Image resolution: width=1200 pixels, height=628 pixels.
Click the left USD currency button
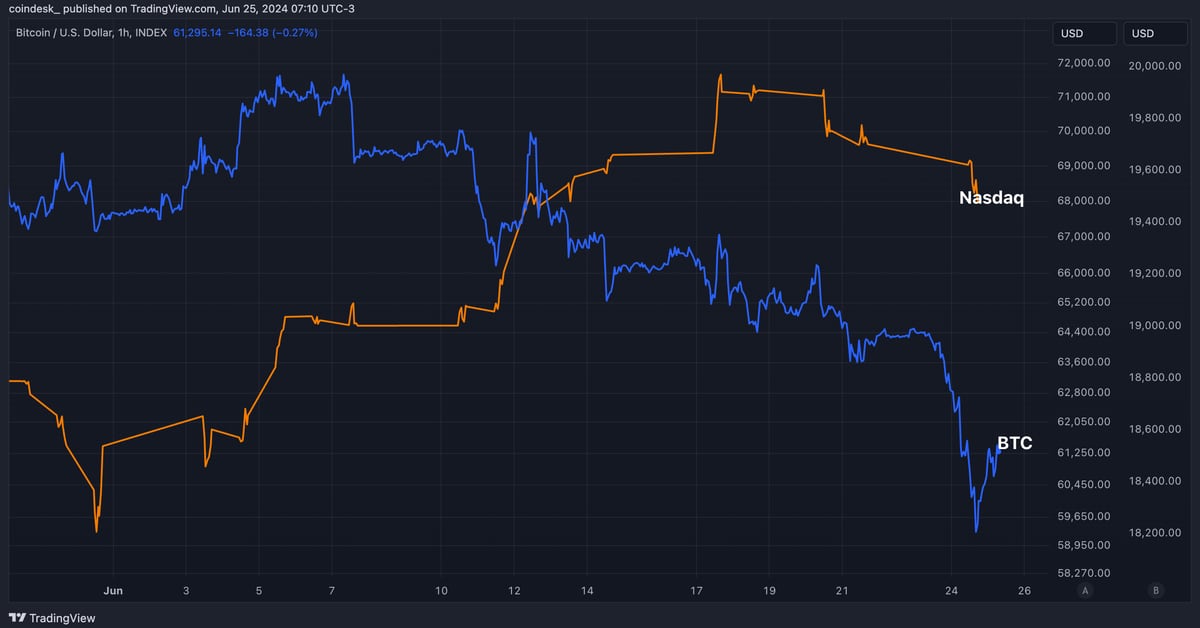pos(1083,33)
